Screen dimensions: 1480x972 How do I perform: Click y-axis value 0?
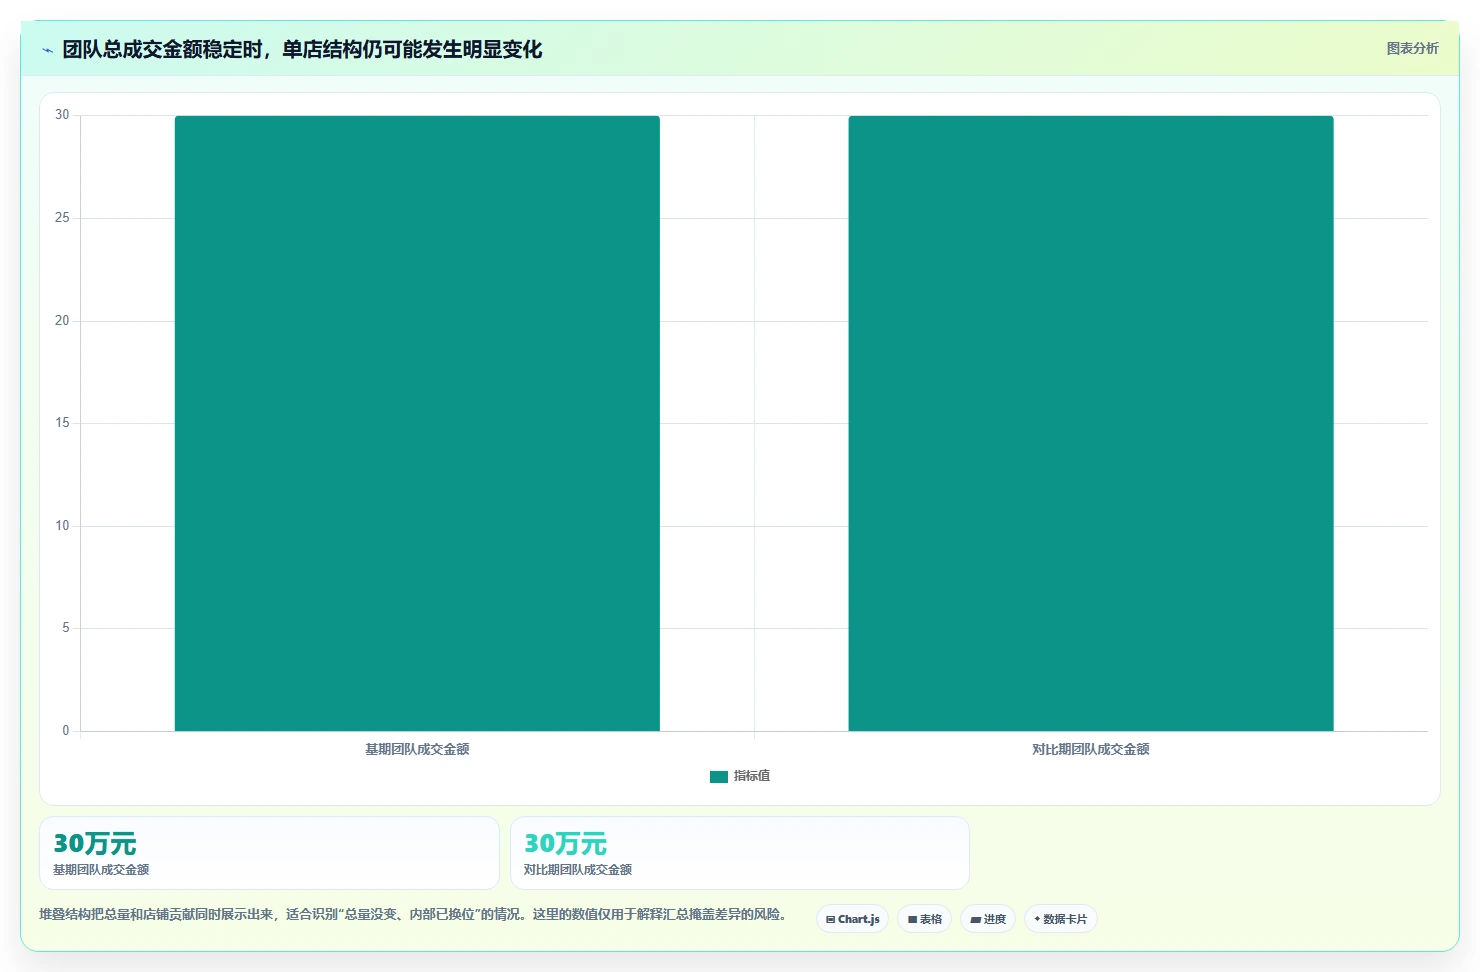[66, 731]
